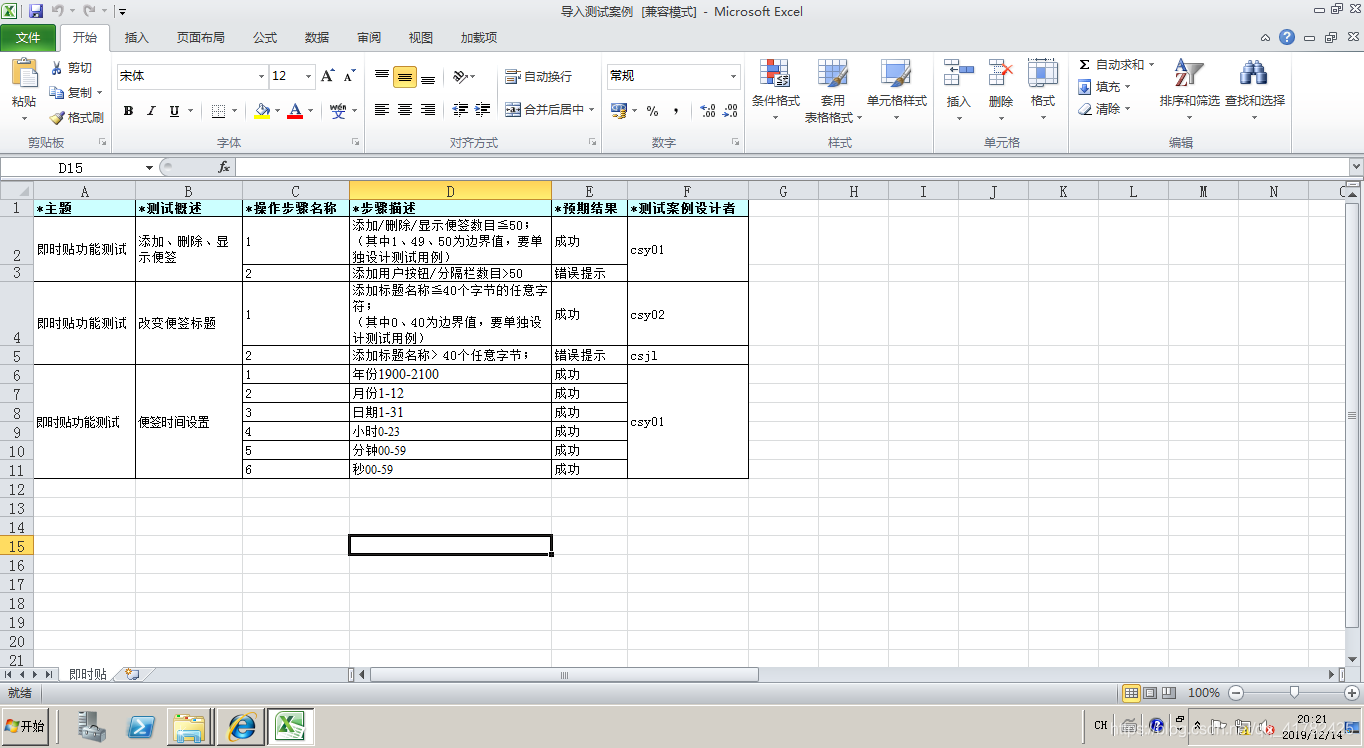
Task: Open the Name Box dropdown showing D15
Action: click(149, 168)
